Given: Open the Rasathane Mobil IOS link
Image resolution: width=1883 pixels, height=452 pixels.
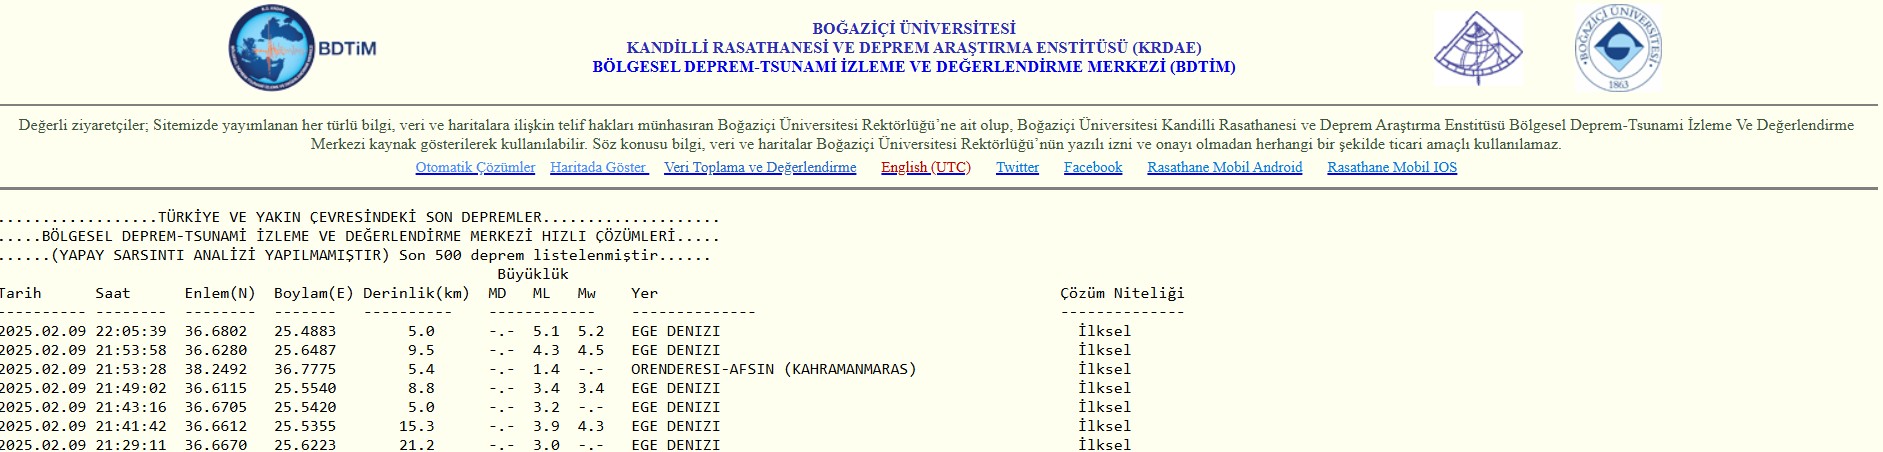Looking at the screenshot, I should pyautogui.click(x=1391, y=167).
